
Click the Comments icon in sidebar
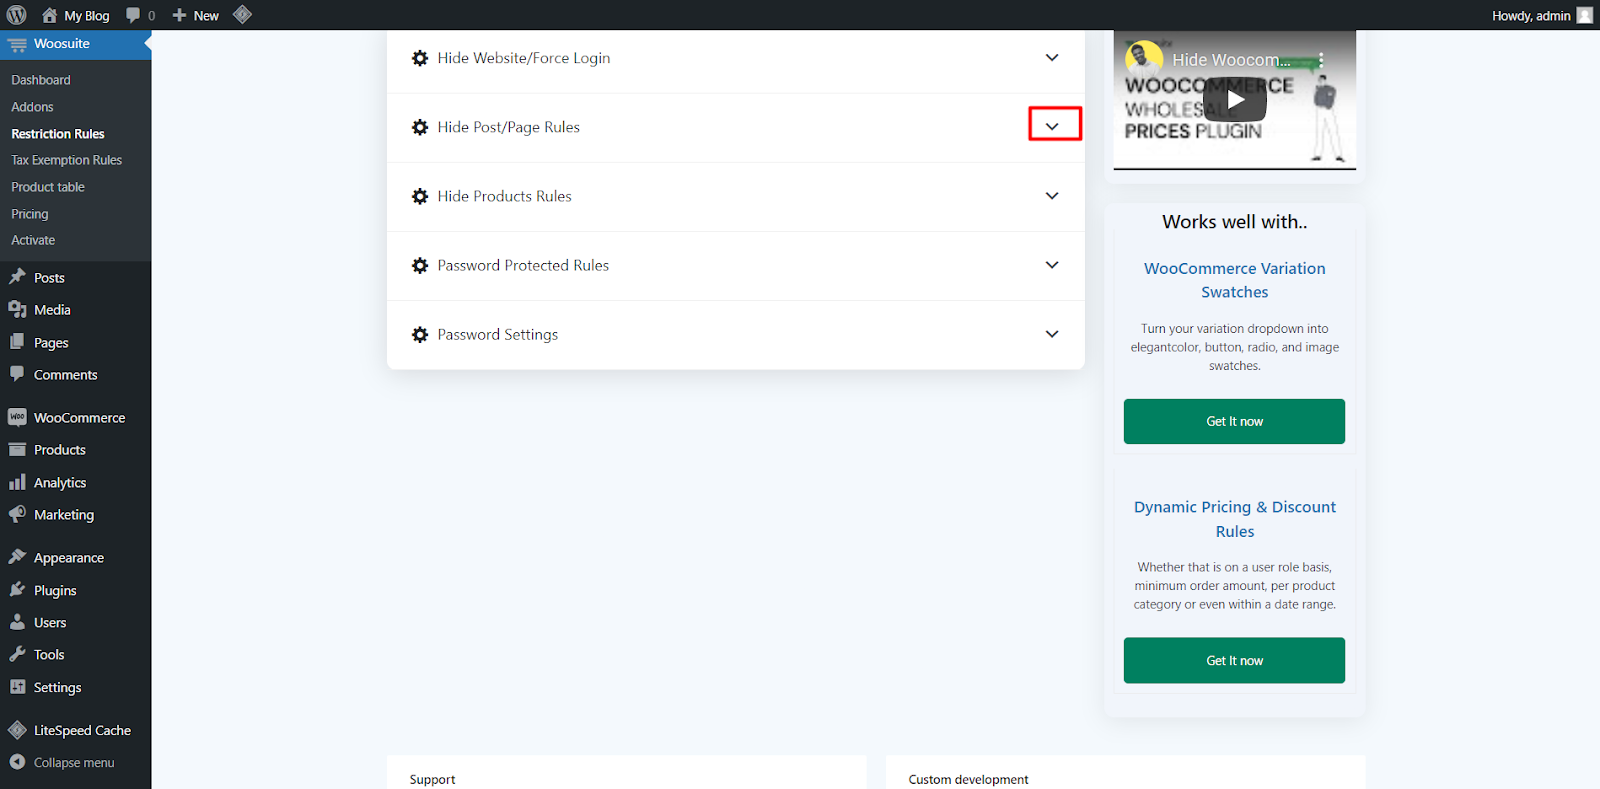(17, 374)
